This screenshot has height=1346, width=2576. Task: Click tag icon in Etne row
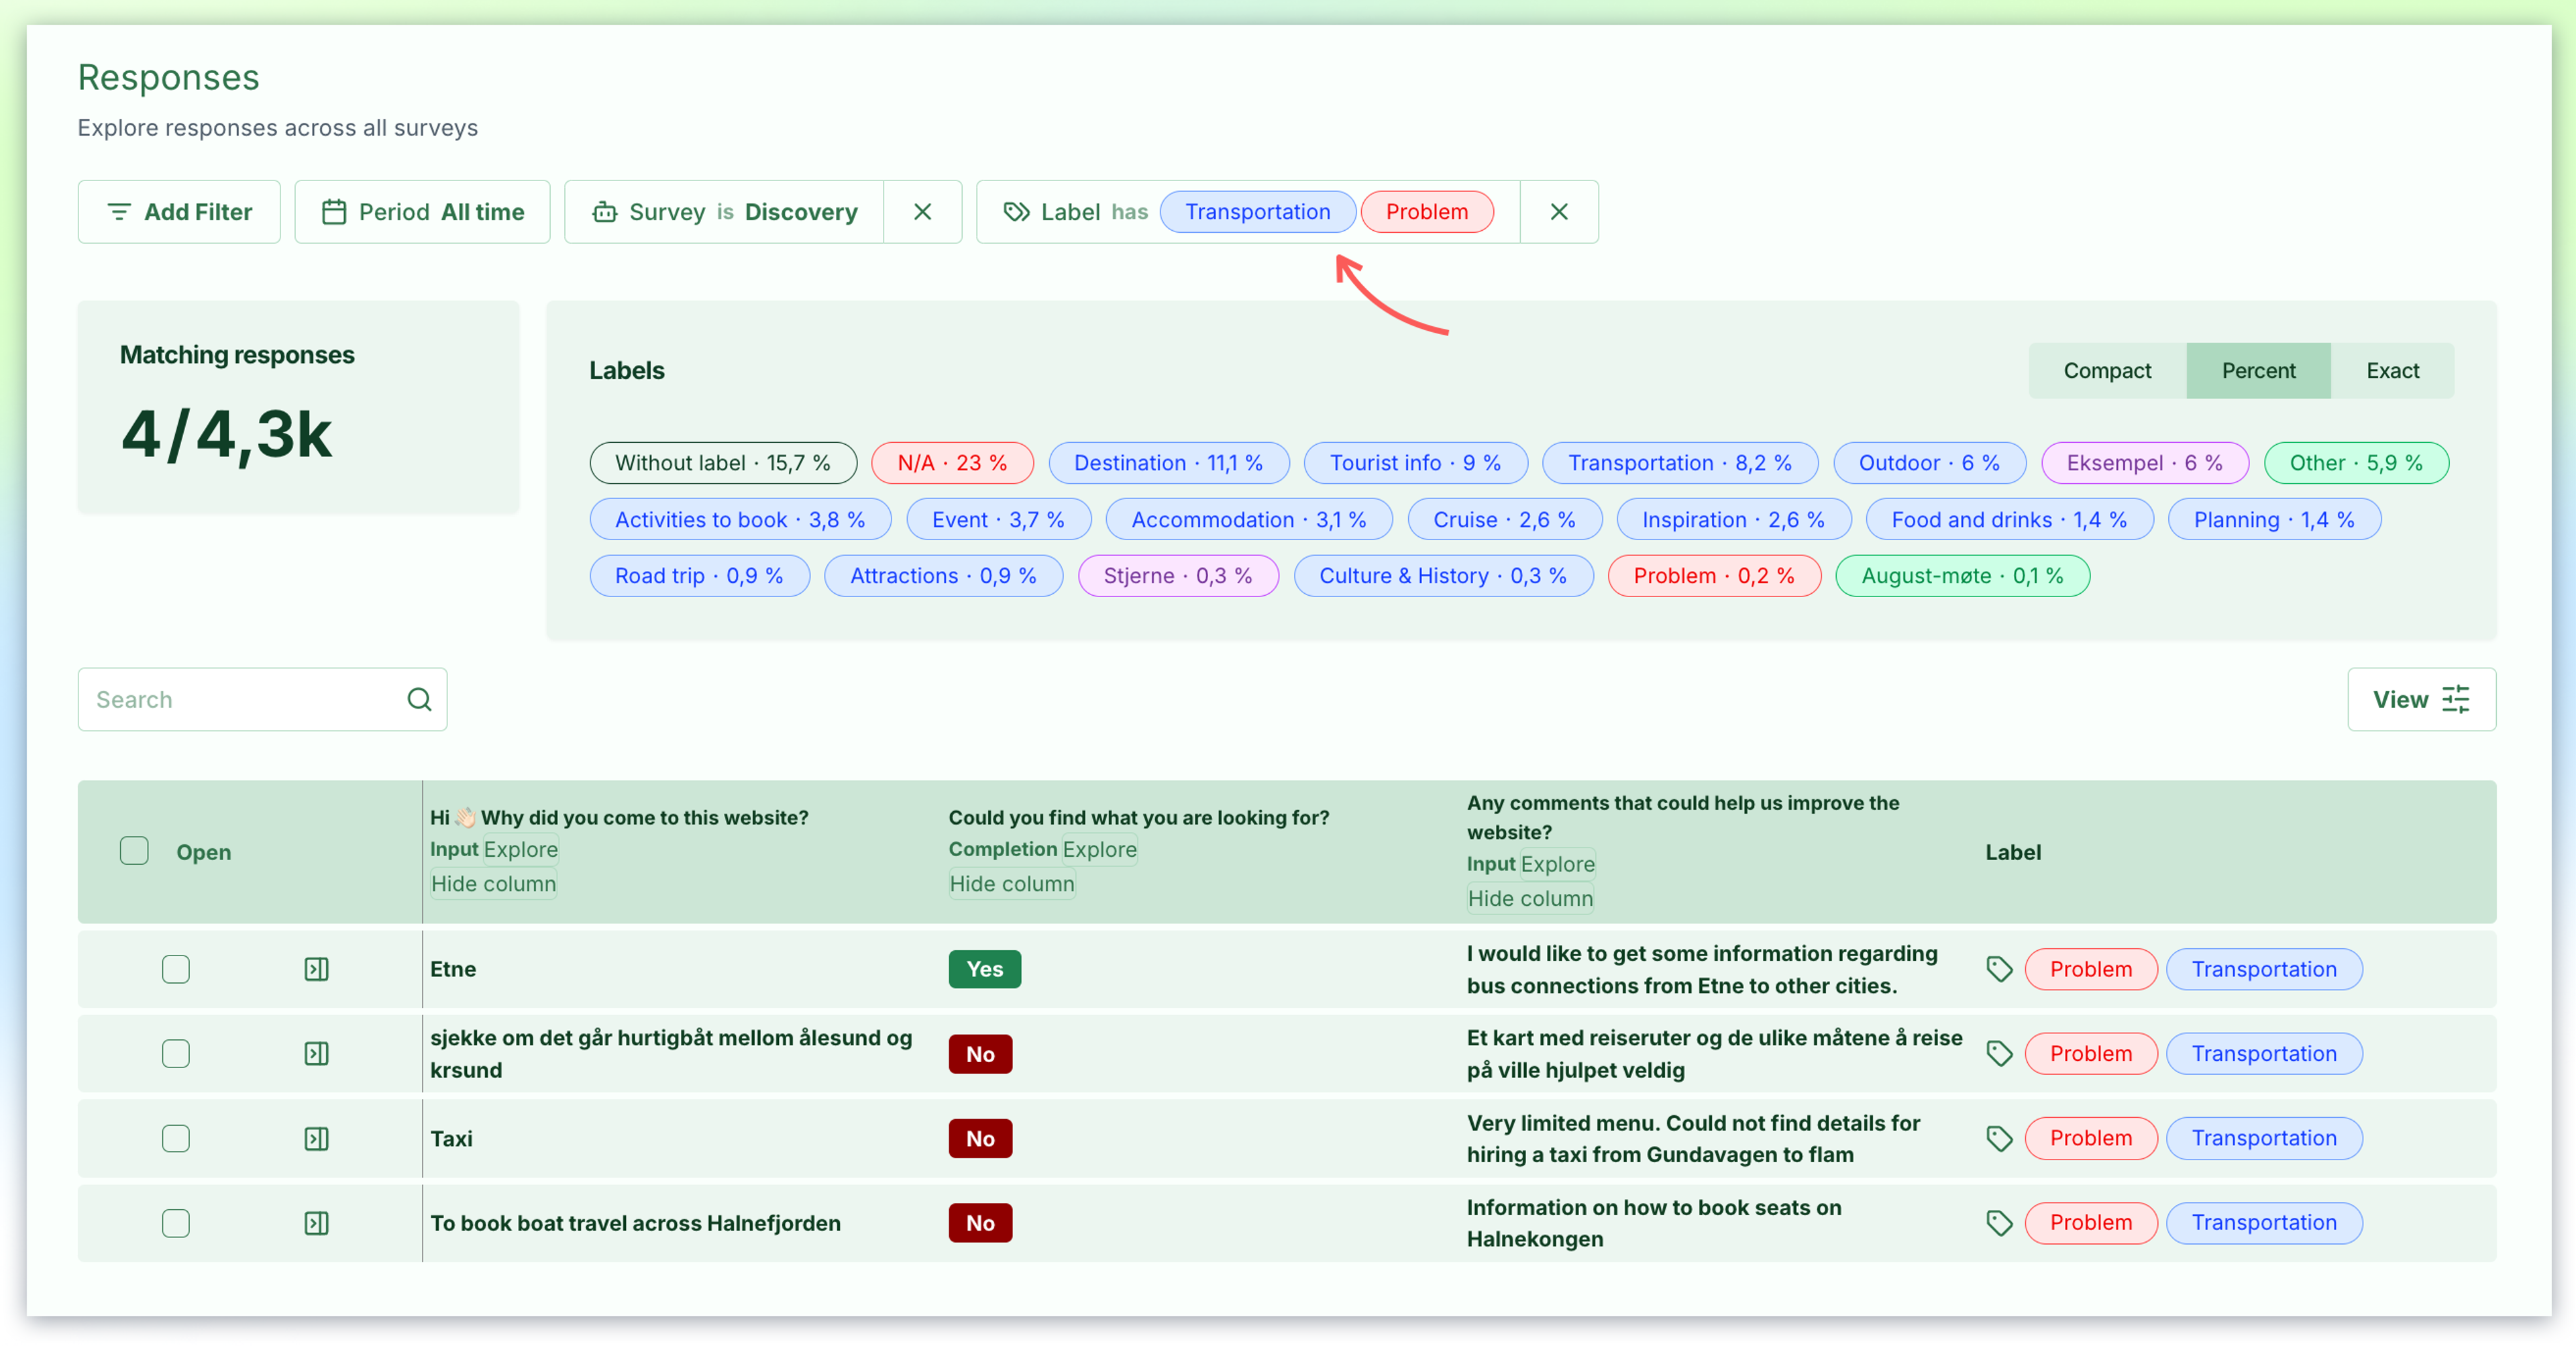tap(1999, 969)
